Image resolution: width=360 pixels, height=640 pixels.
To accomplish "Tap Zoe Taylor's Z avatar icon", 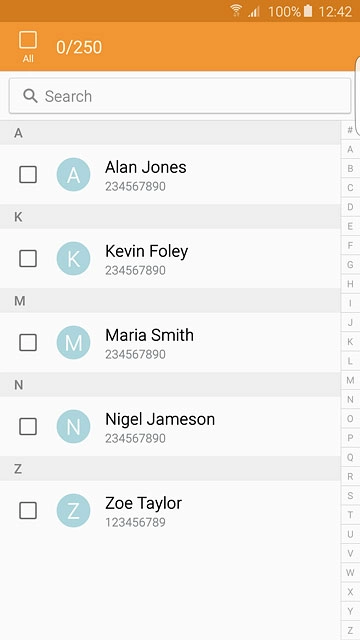I will tap(73, 511).
